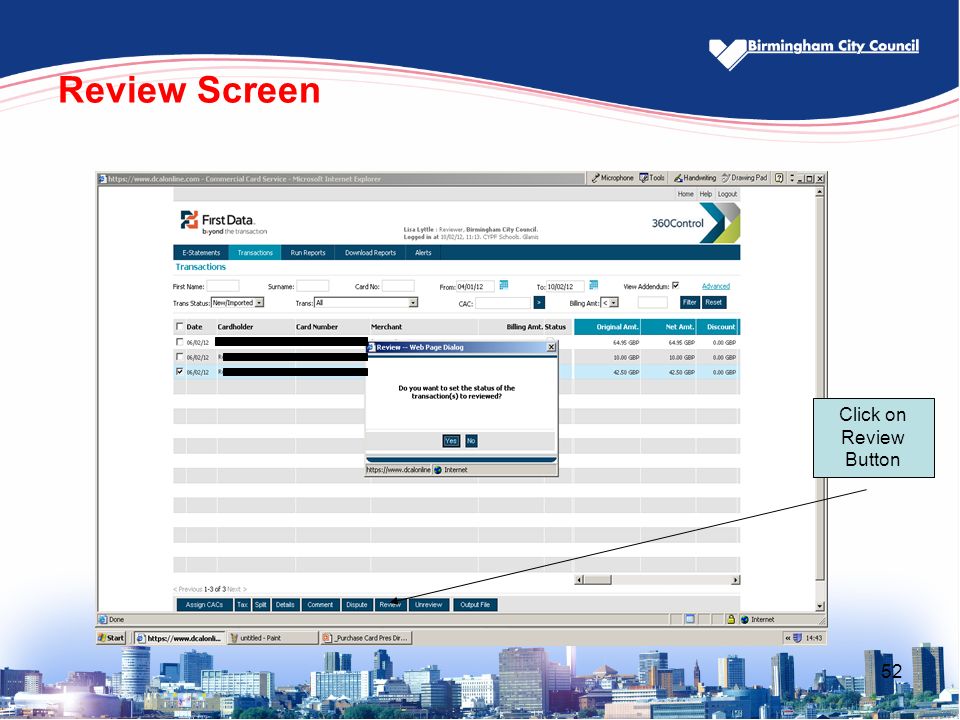Click the Billing Amt value field
Viewport: 960px width, 720px height.
point(653,302)
